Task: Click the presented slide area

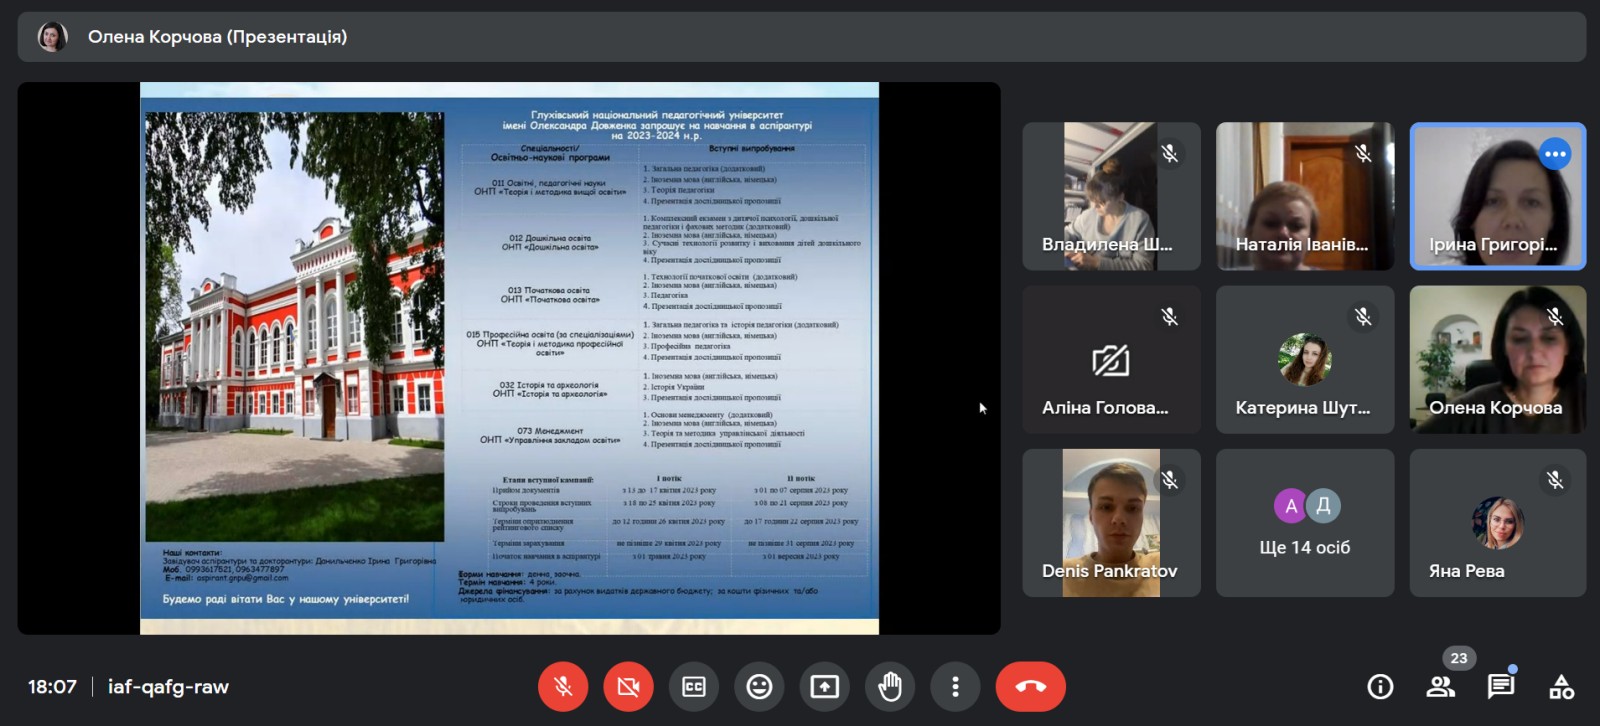Action: coord(509,358)
